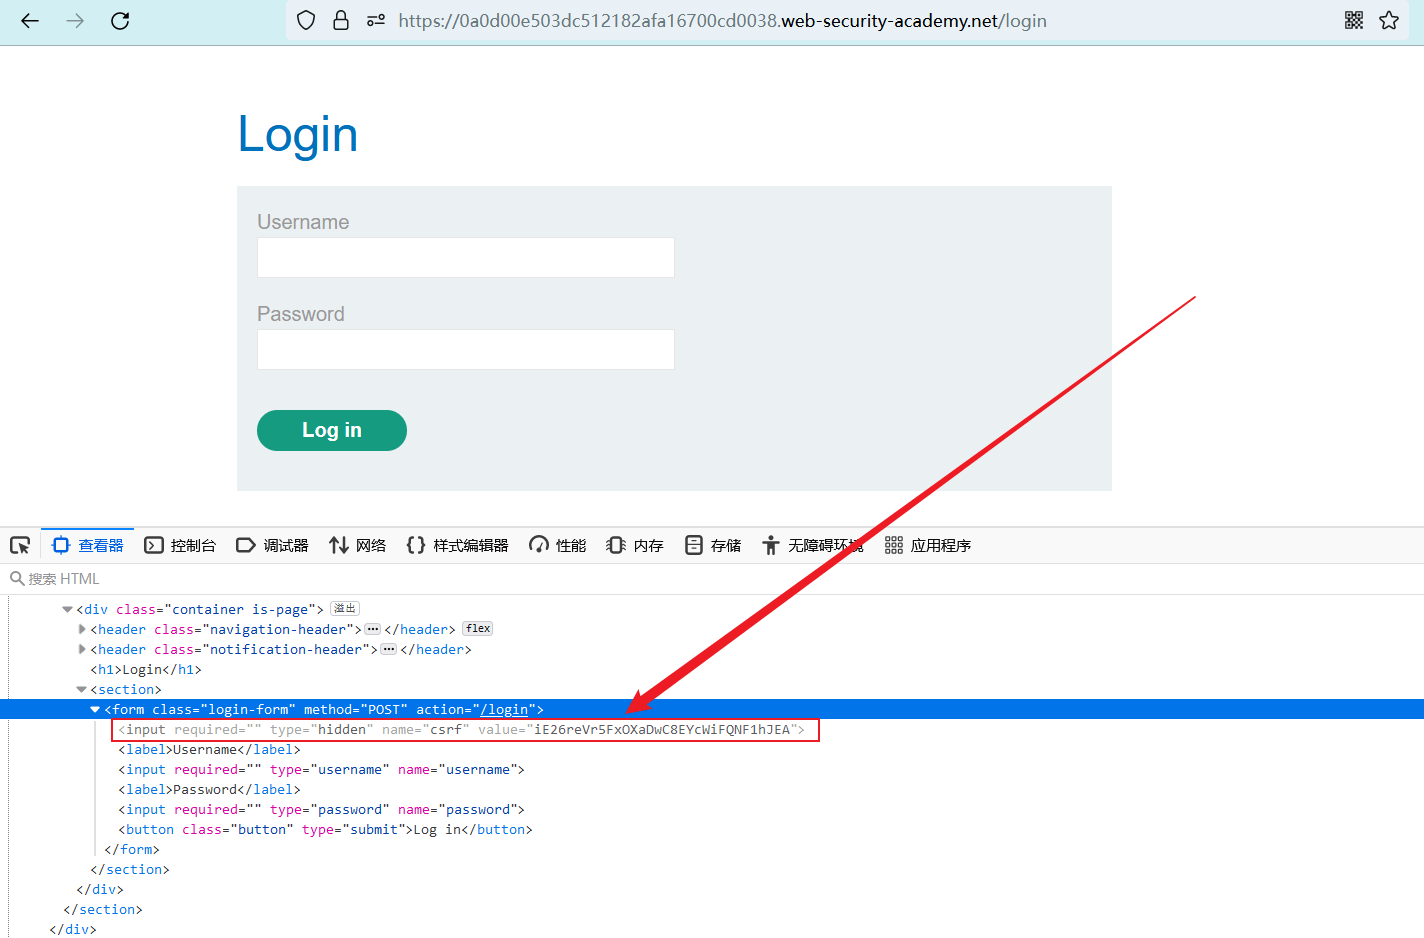Toggle the flex badge on navigation-header
The width and height of the screenshot is (1424, 938).
coord(478,628)
